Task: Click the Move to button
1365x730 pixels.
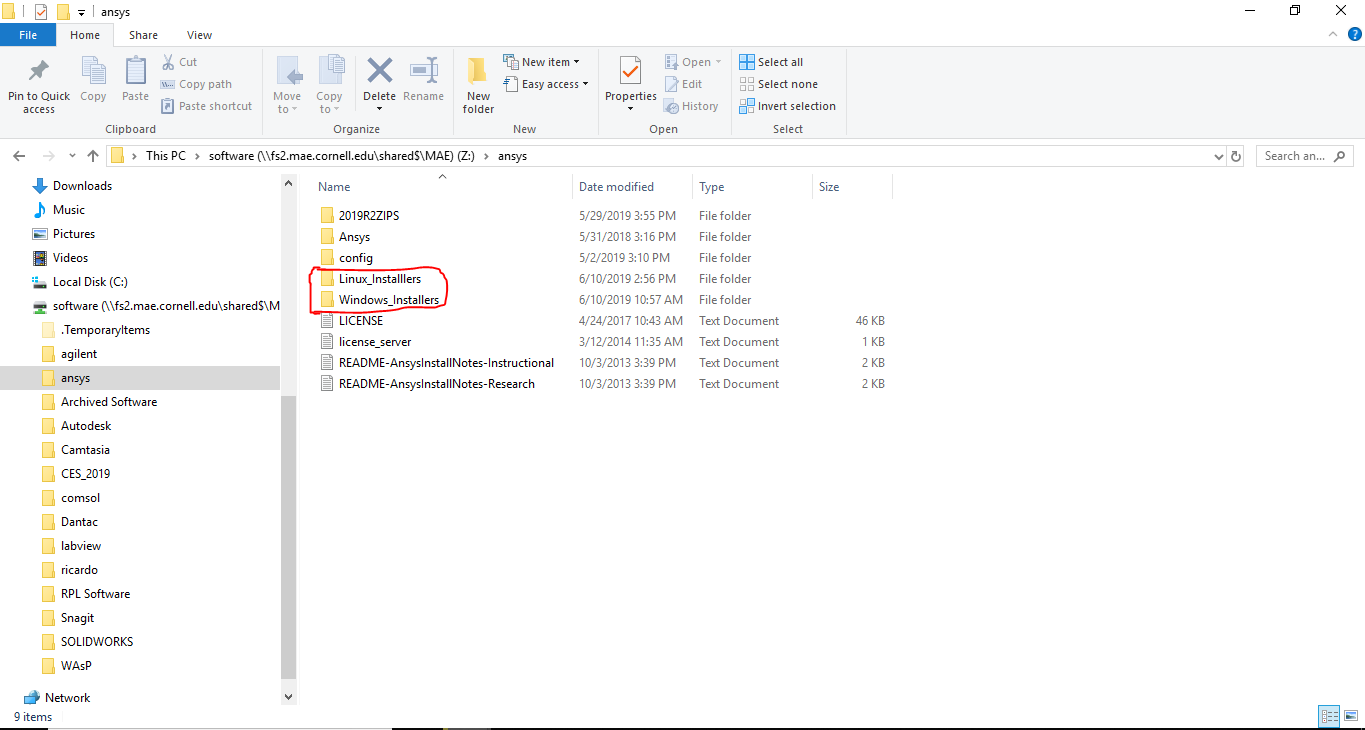Action: pyautogui.click(x=287, y=85)
